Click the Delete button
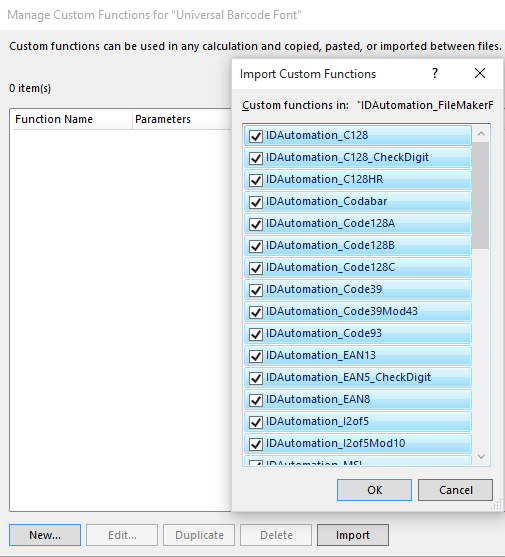The height and width of the screenshot is (557, 505). click(x=276, y=535)
